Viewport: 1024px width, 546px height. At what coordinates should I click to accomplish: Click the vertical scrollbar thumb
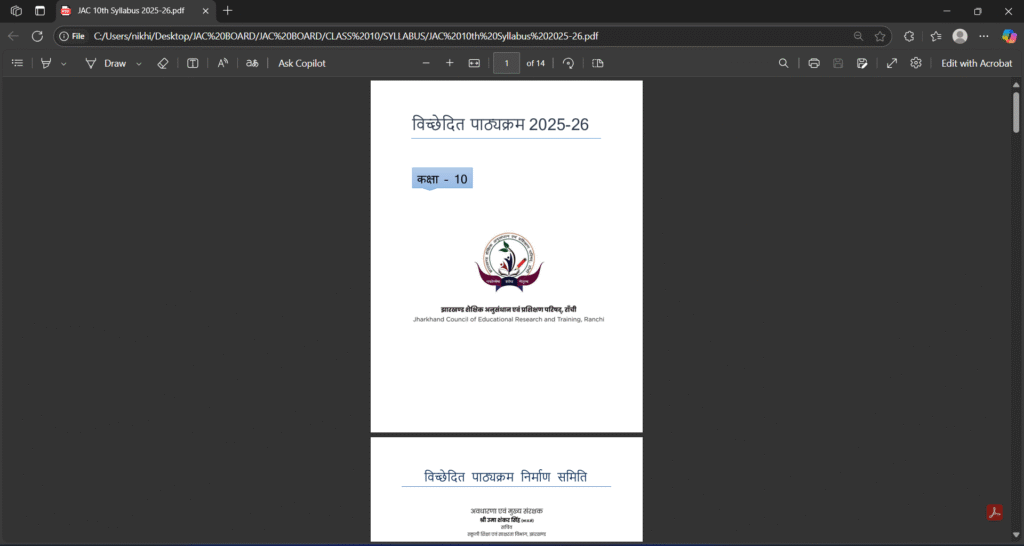coord(1016,112)
